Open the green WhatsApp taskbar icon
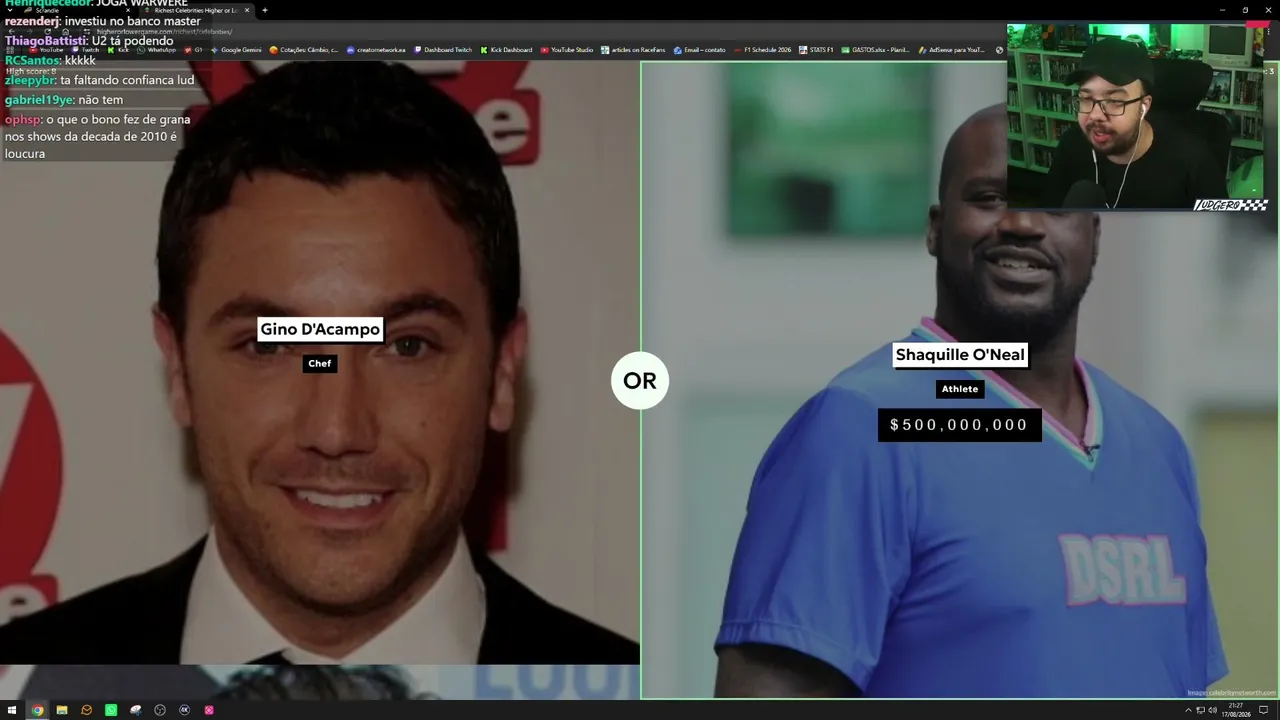Image resolution: width=1280 pixels, height=720 pixels. [111, 710]
